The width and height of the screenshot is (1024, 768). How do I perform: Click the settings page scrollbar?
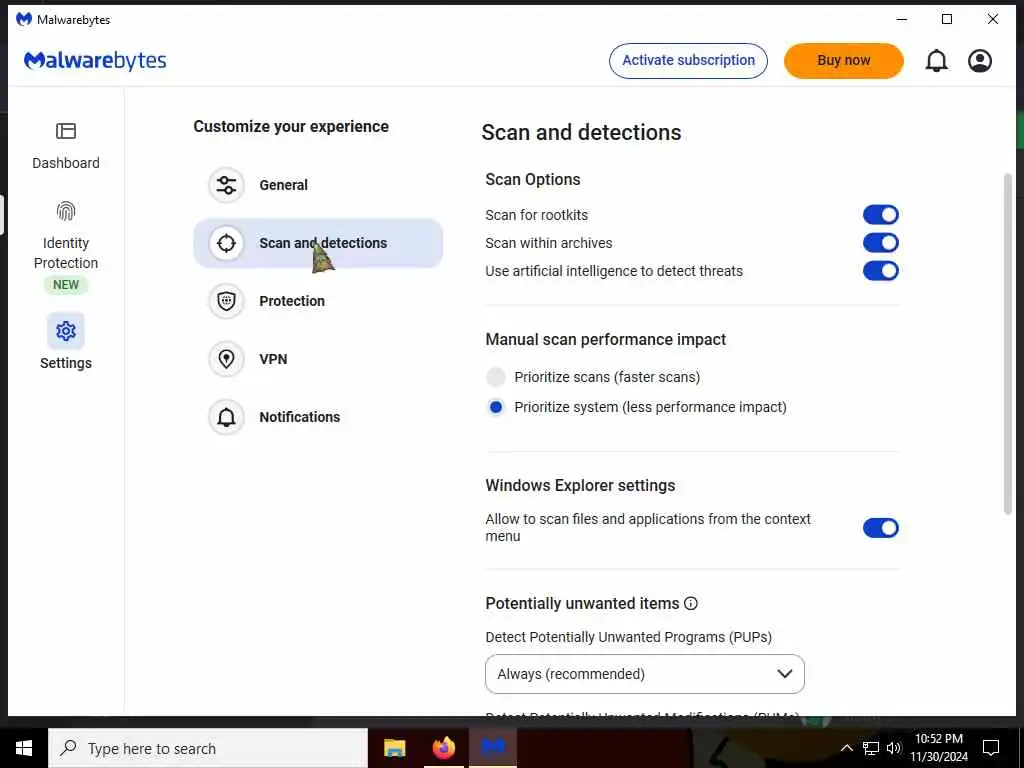(1008, 344)
